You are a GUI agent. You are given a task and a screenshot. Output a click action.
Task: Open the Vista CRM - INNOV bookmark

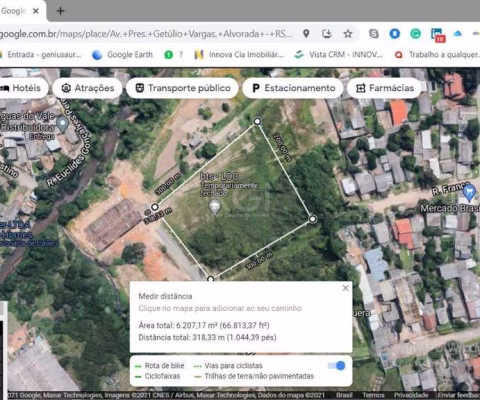[x=339, y=55]
